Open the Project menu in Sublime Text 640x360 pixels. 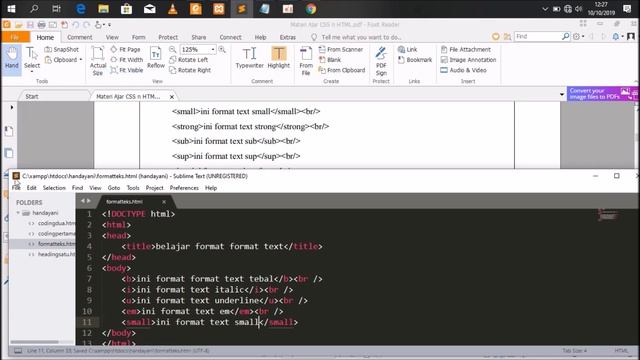(x=154, y=188)
